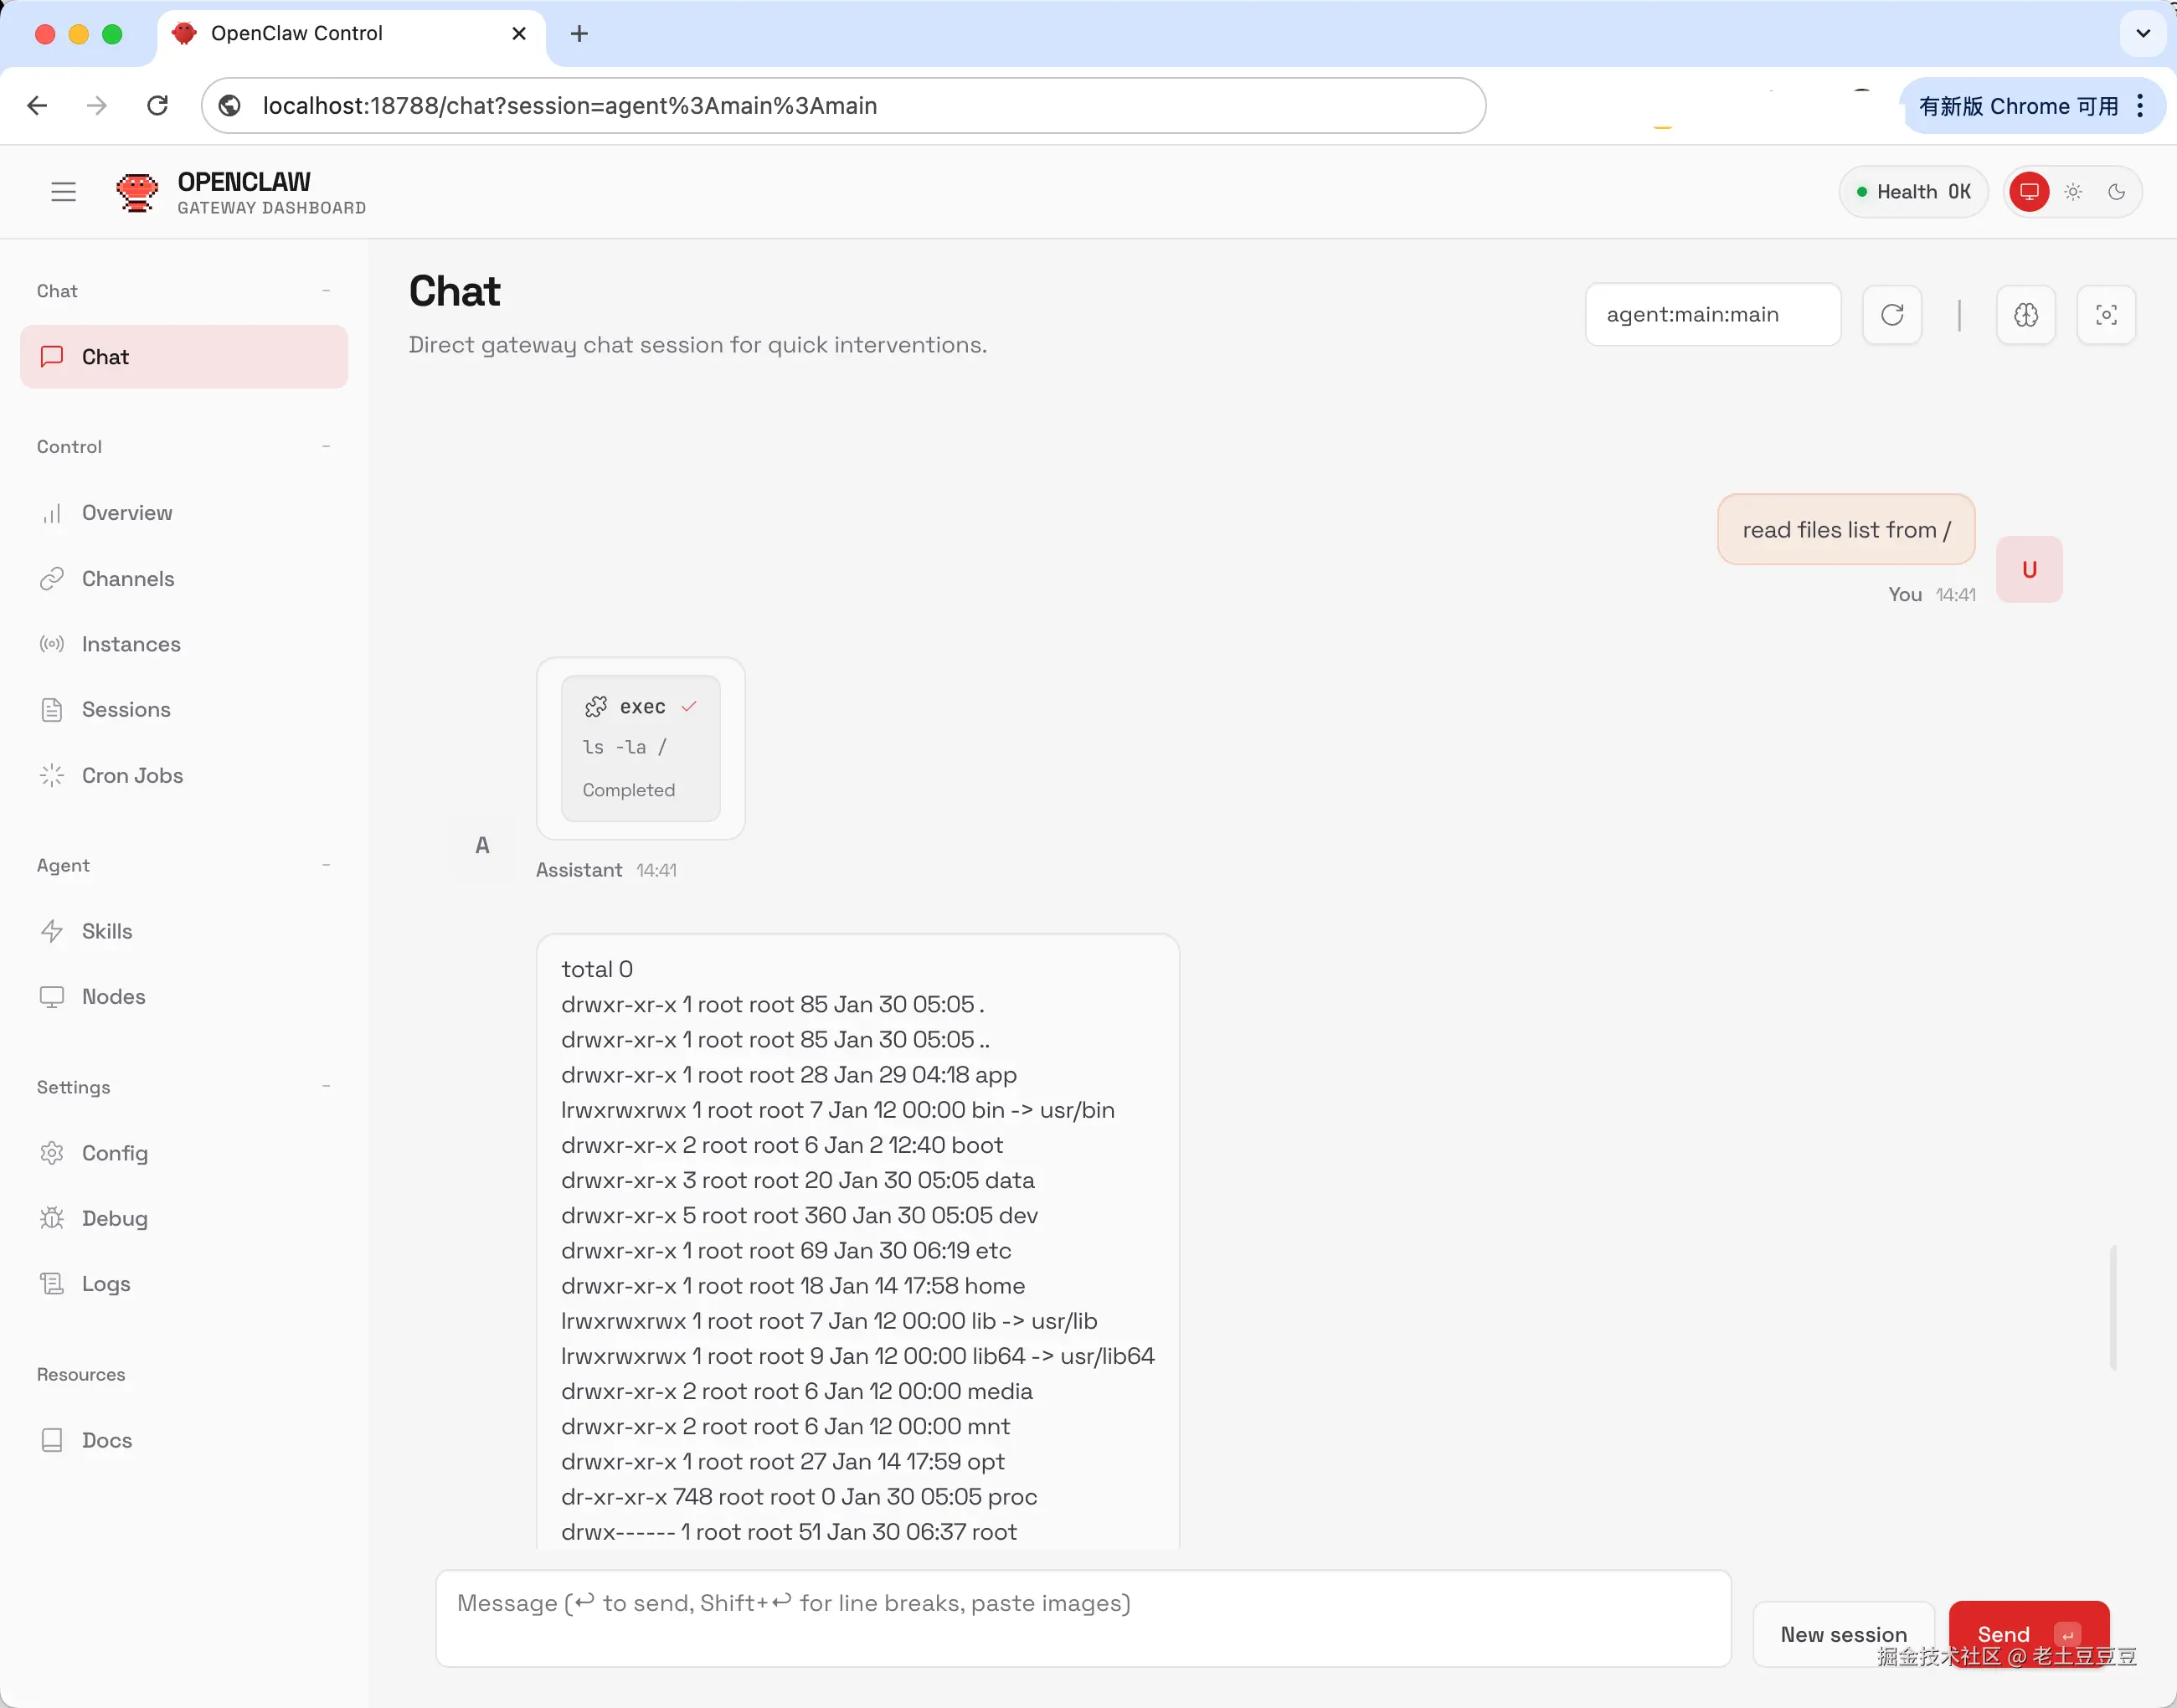Open the agent:main:main session selector
The height and width of the screenshot is (1708, 2177).
click(x=1712, y=315)
